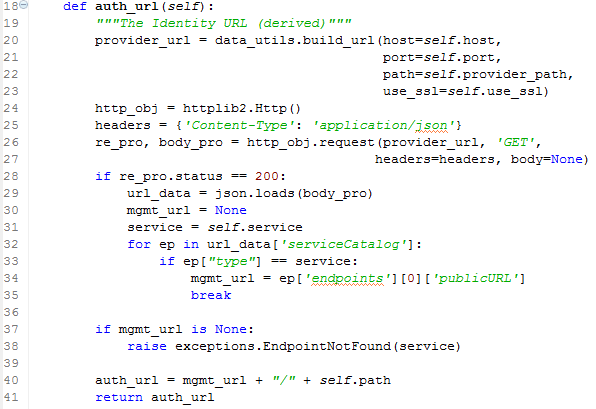Click line number 40 in the gutter
Screen dimensions: 596x409
[11, 380]
